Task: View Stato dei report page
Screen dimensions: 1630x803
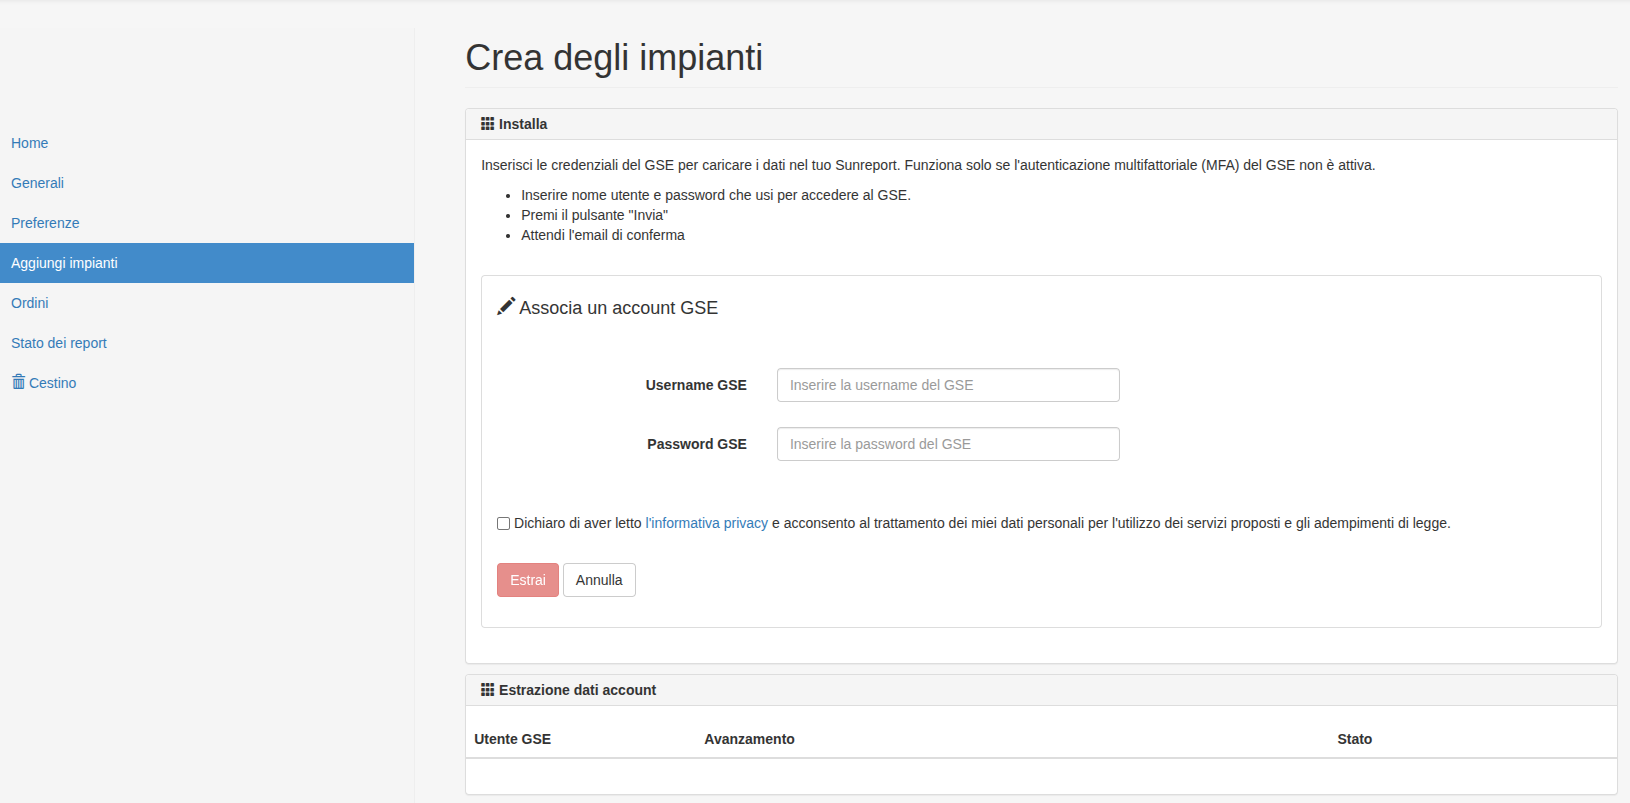Action: 59,343
